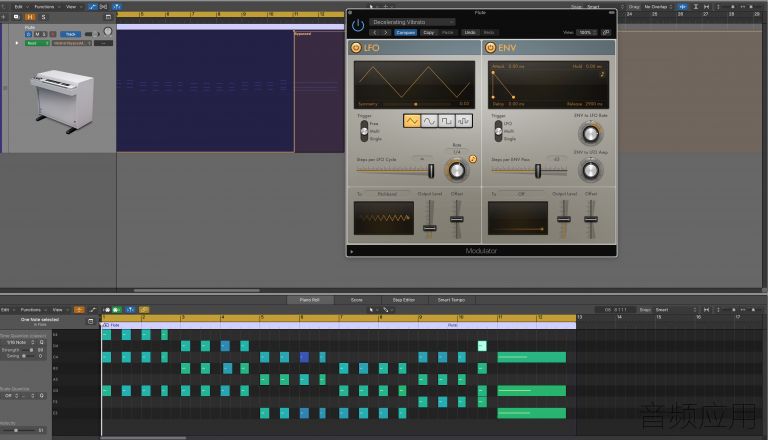Toggle the Modulator plugin power button

358,25
